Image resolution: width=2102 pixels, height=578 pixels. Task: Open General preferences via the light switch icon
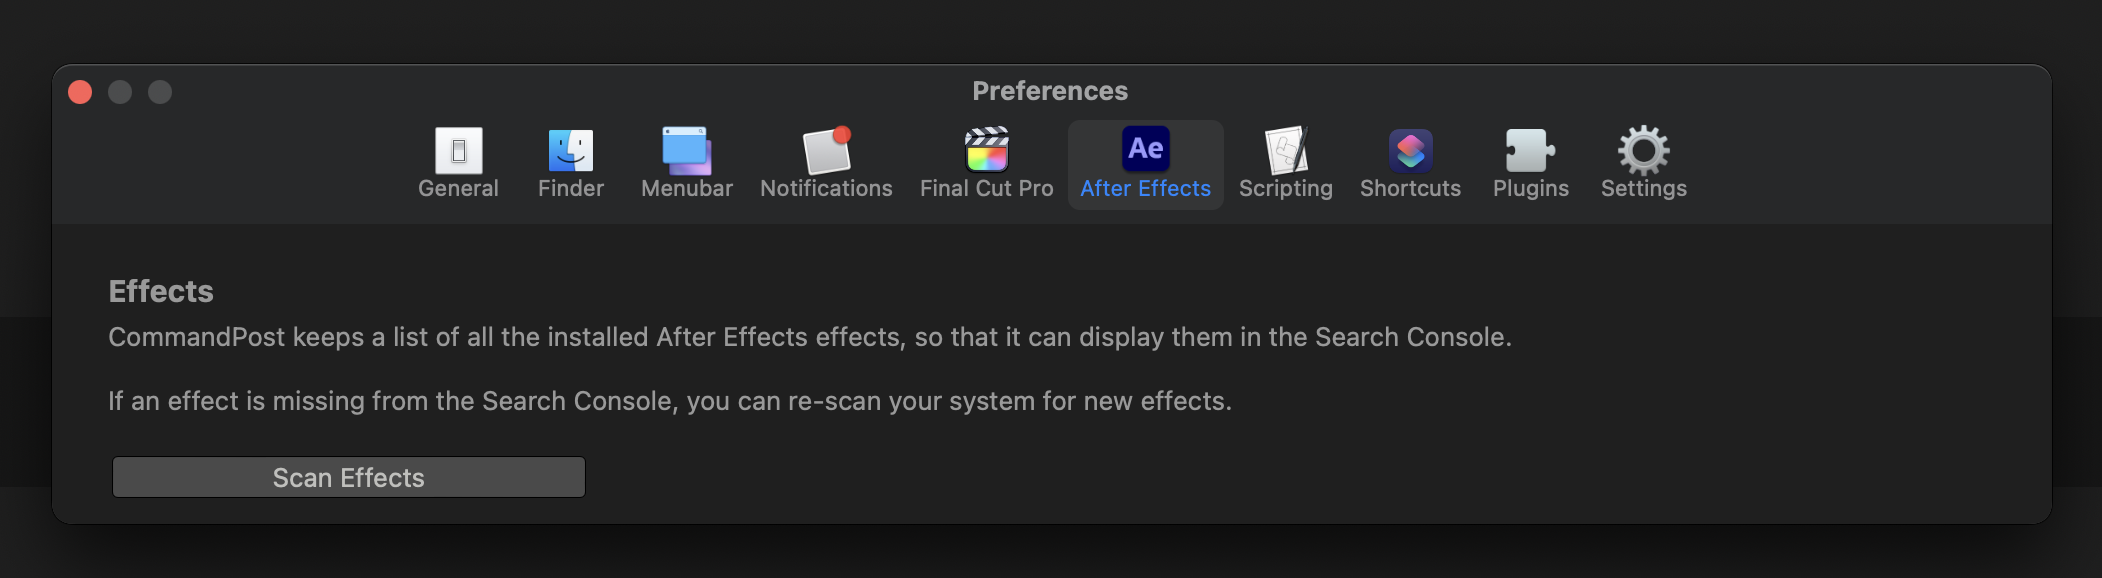459,151
